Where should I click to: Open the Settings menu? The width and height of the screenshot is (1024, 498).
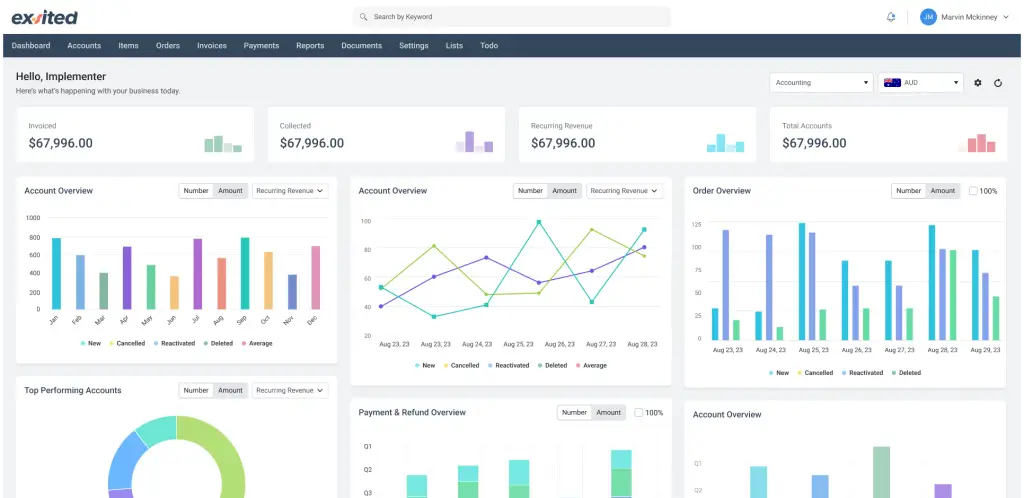tap(414, 46)
